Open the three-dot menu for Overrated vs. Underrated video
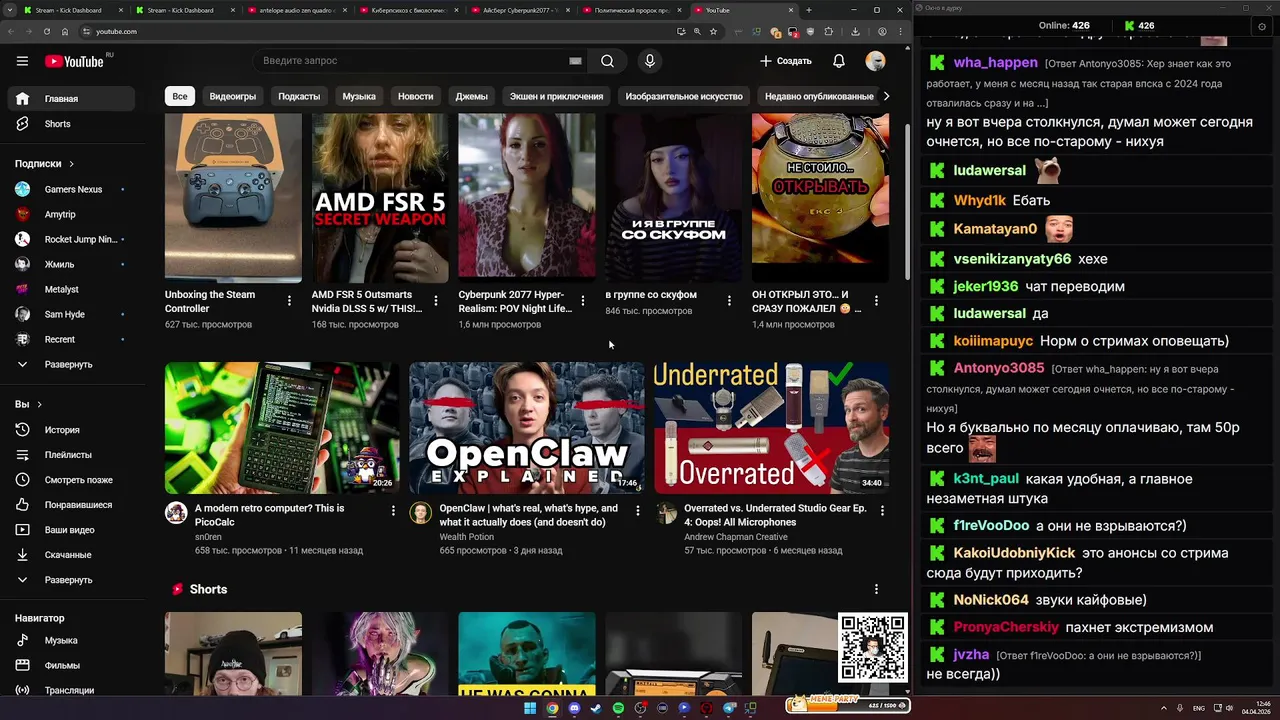1280x720 pixels. click(882, 510)
